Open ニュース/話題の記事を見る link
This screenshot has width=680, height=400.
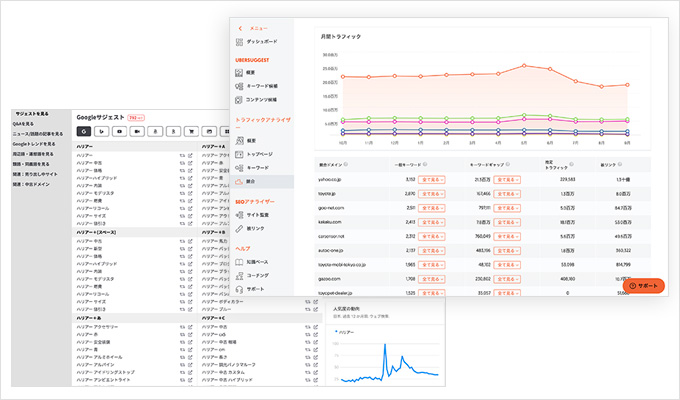38,134
